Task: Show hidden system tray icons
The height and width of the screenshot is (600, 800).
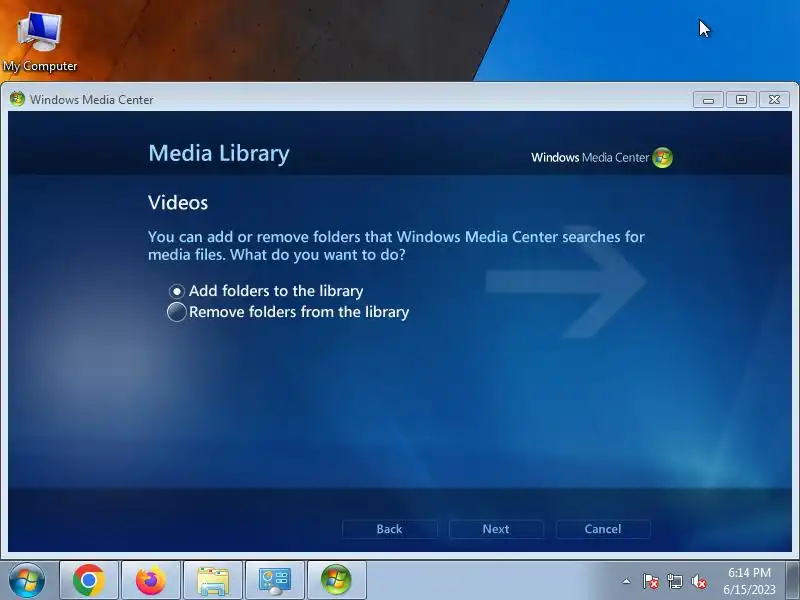Action: pos(627,581)
